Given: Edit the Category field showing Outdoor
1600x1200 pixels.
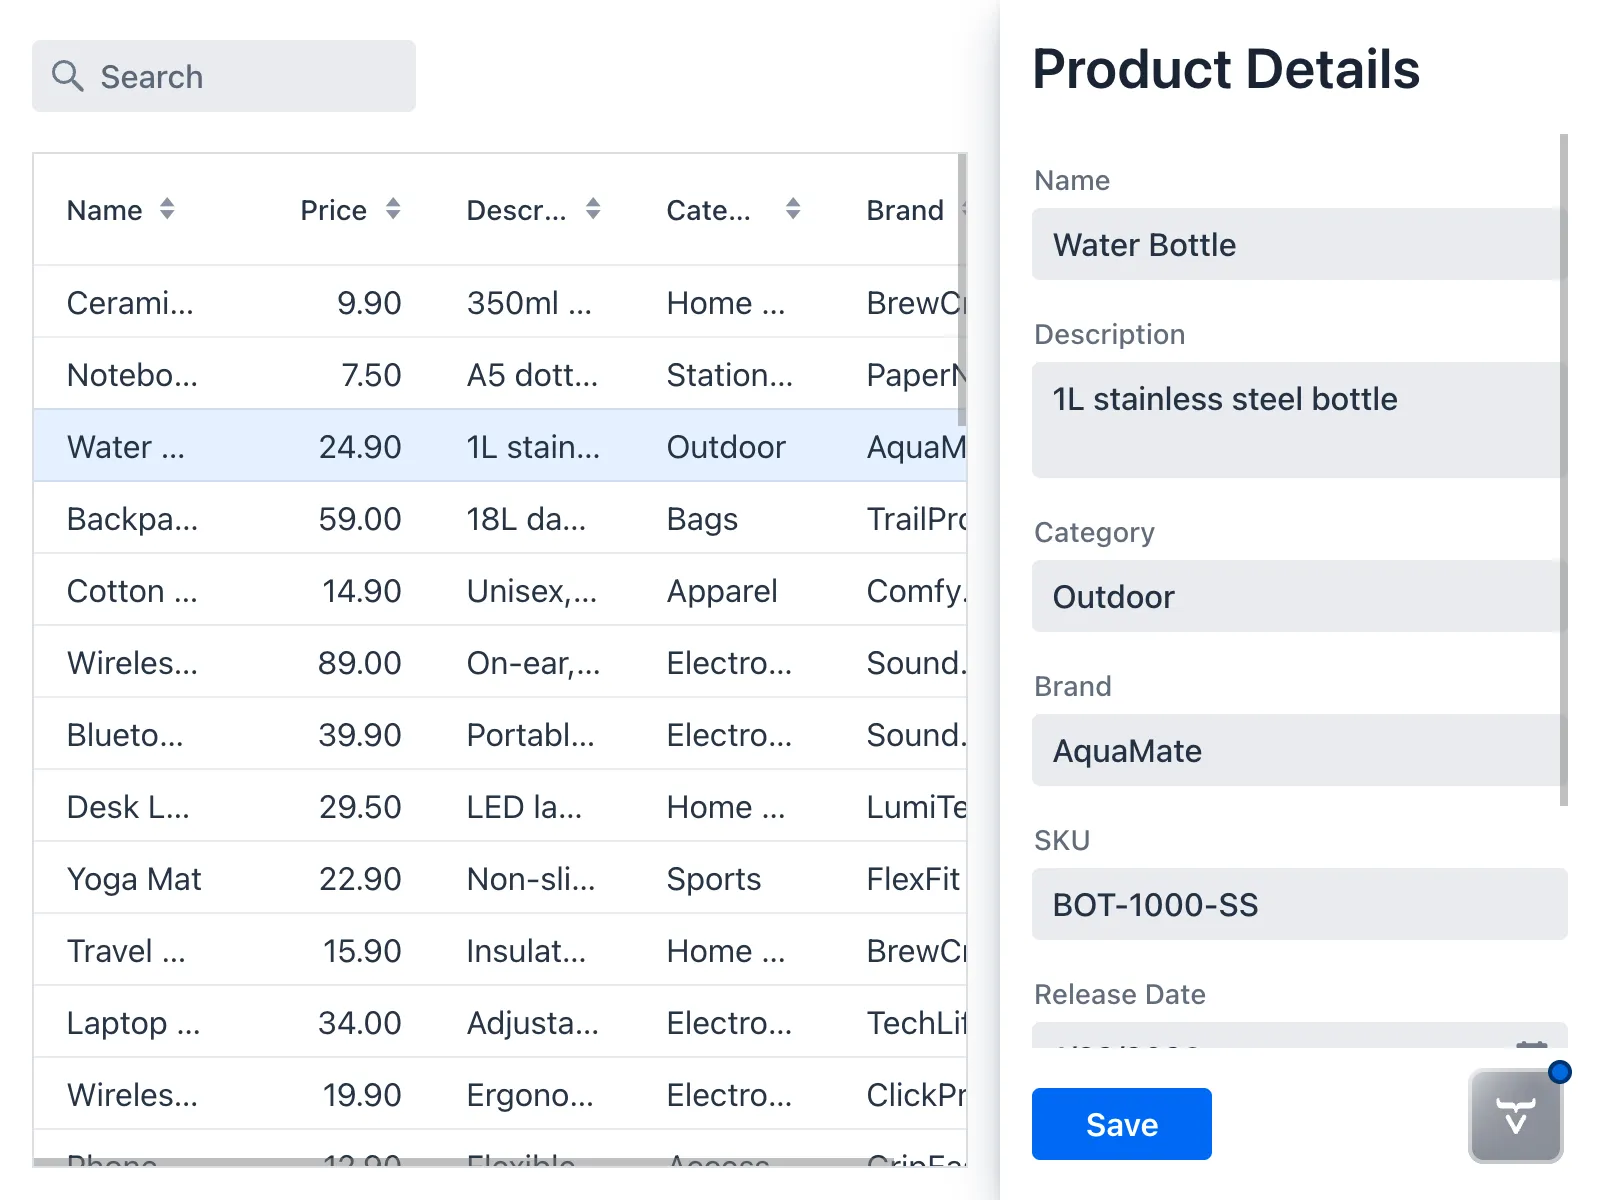Looking at the screenshot, I should point(1294,597).
